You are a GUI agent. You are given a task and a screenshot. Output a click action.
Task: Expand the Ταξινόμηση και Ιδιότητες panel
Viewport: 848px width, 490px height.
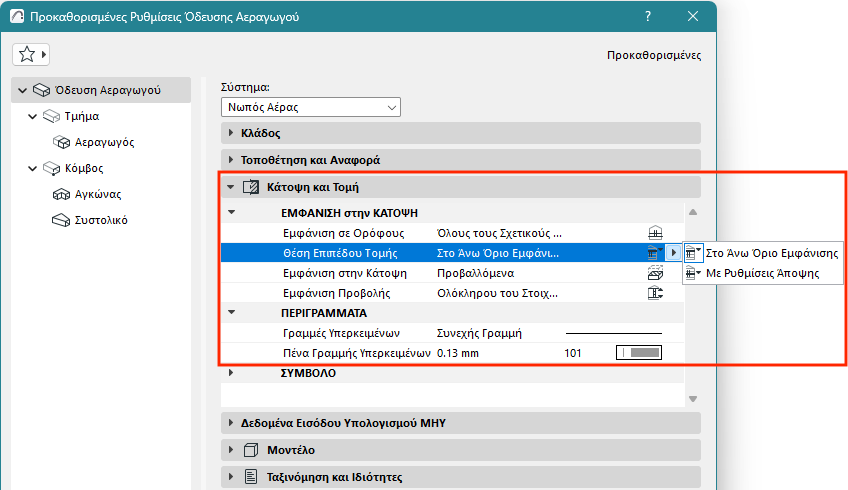point(231,477)
